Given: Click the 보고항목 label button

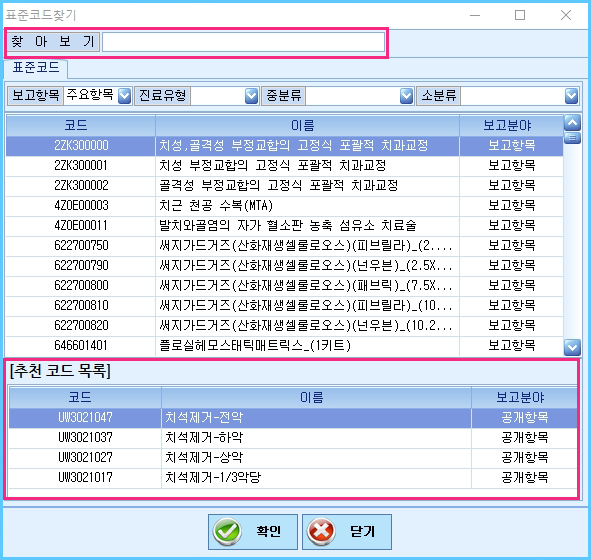Looking at the screenshot, I should 35,96.
